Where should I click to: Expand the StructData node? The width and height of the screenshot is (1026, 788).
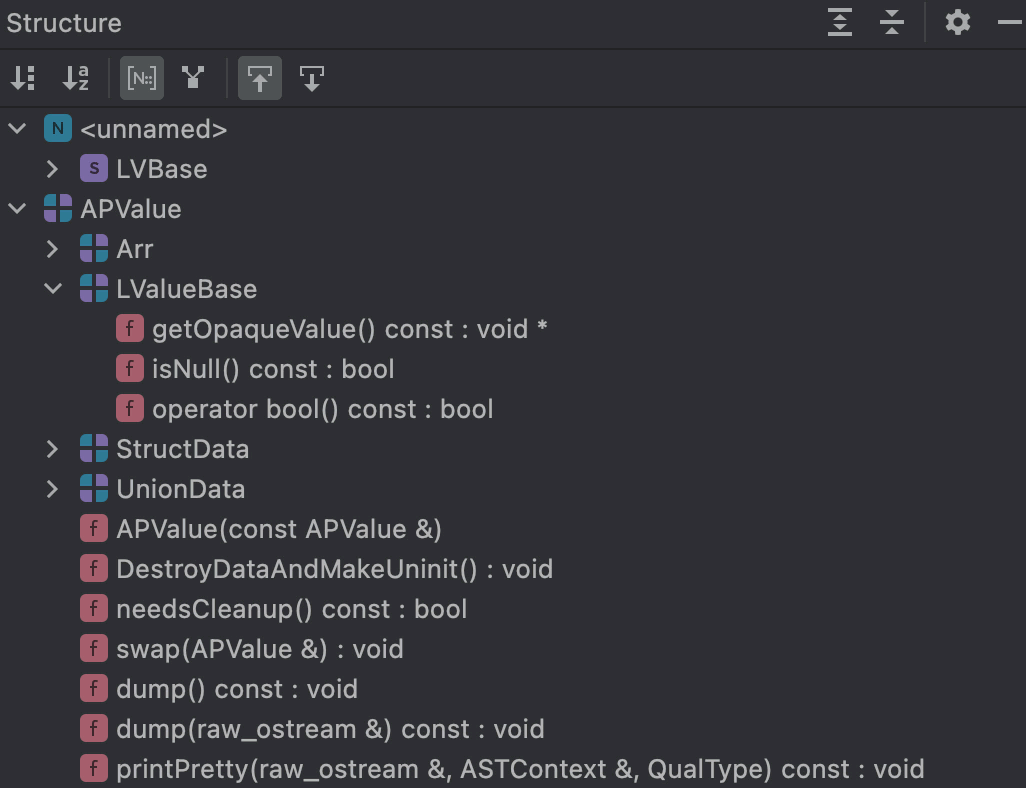coord(53,449)
